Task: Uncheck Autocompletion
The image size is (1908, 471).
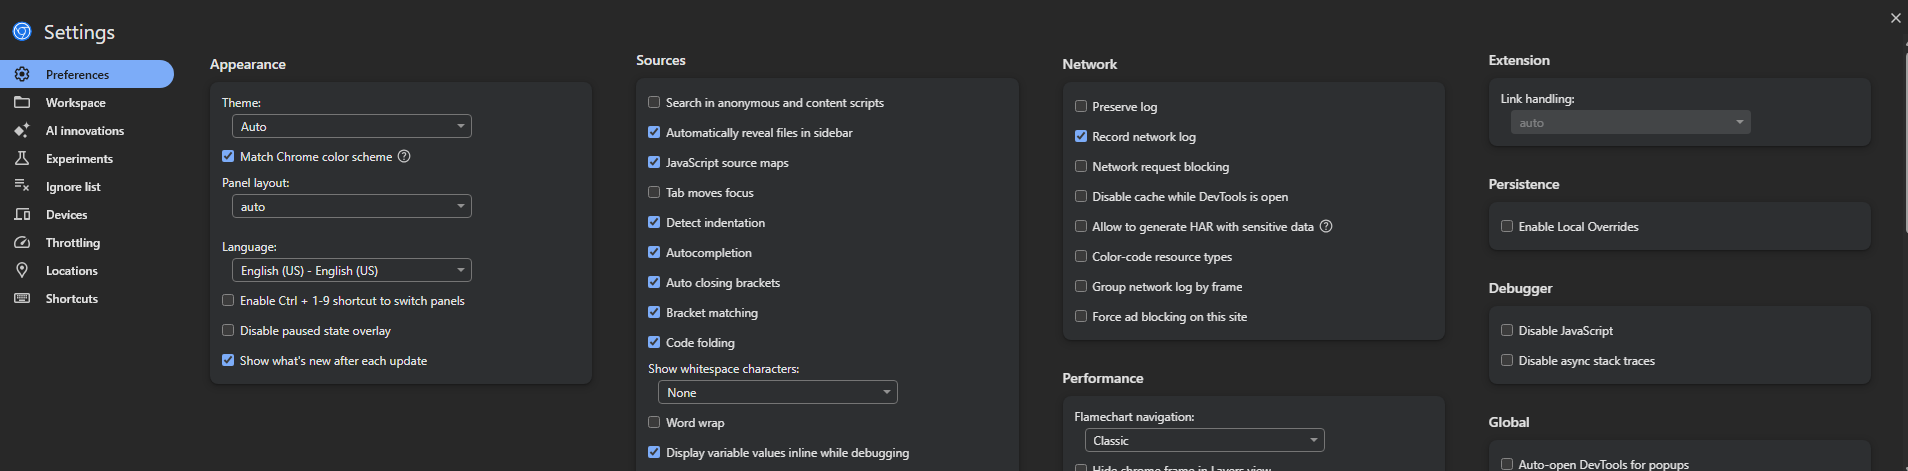Action: pyautogui.click(x=654, y=252)
